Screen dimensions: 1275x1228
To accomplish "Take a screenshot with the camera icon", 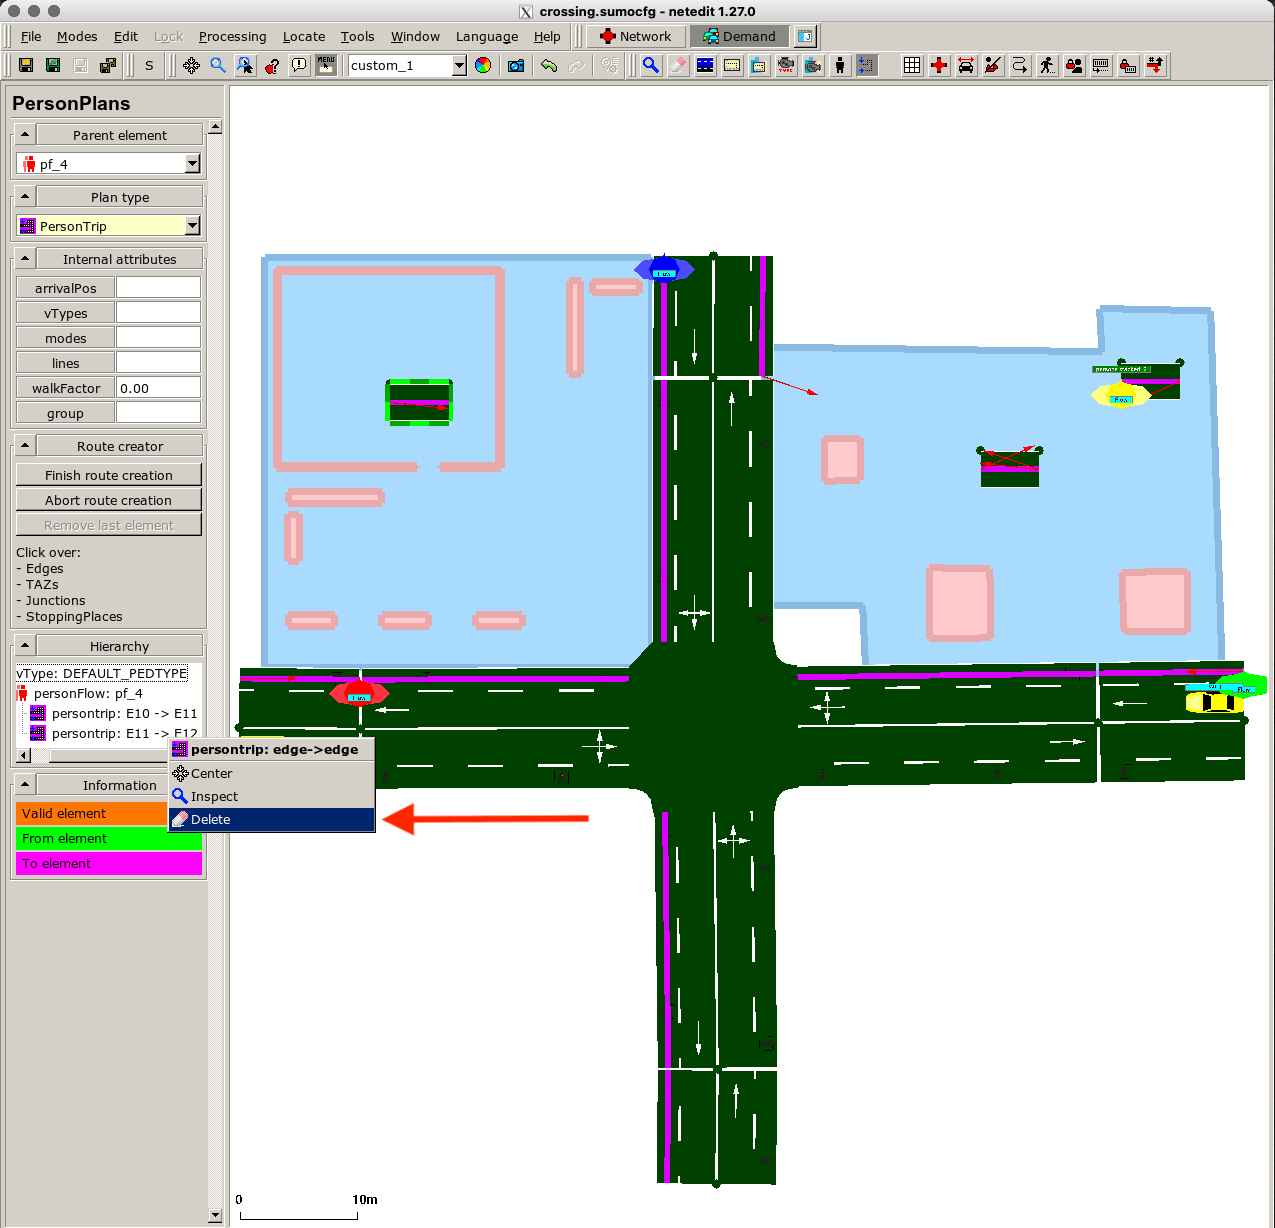I will [x=516, y=65].
